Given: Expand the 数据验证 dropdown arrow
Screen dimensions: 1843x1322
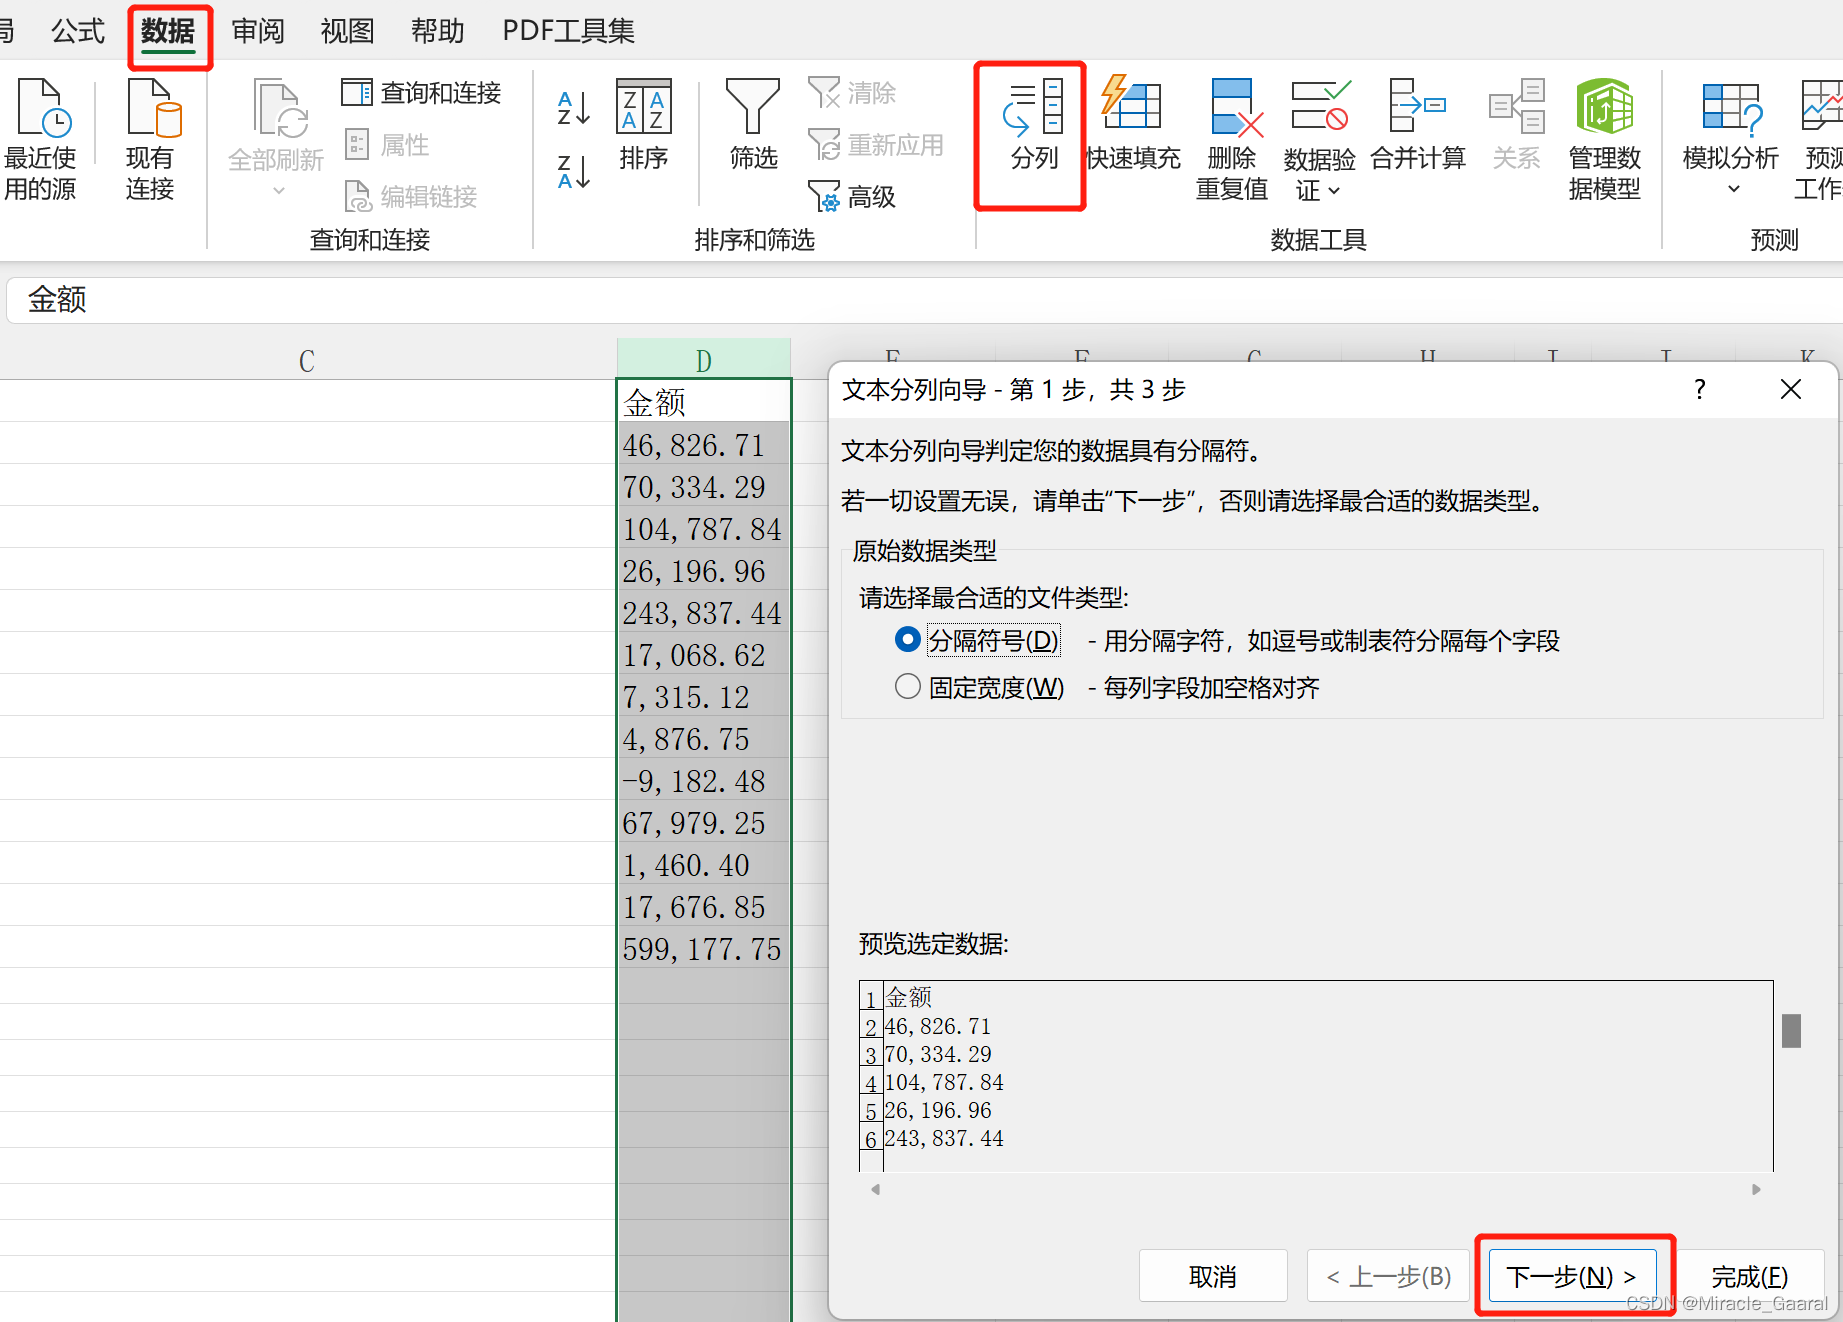Looking at the screenshot, I should (x=1334, y=192).
